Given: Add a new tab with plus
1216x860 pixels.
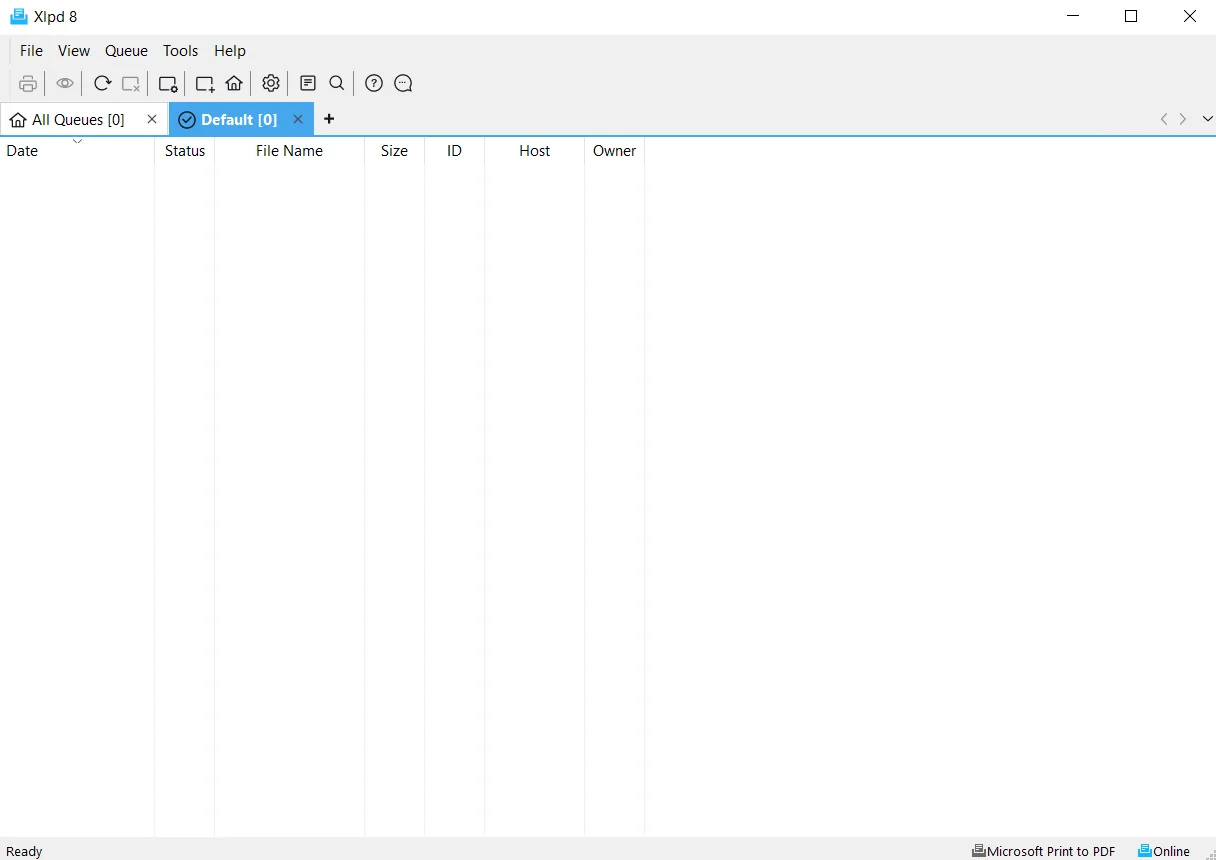Looking at the screenshot, I should click(x=329, y=119).
